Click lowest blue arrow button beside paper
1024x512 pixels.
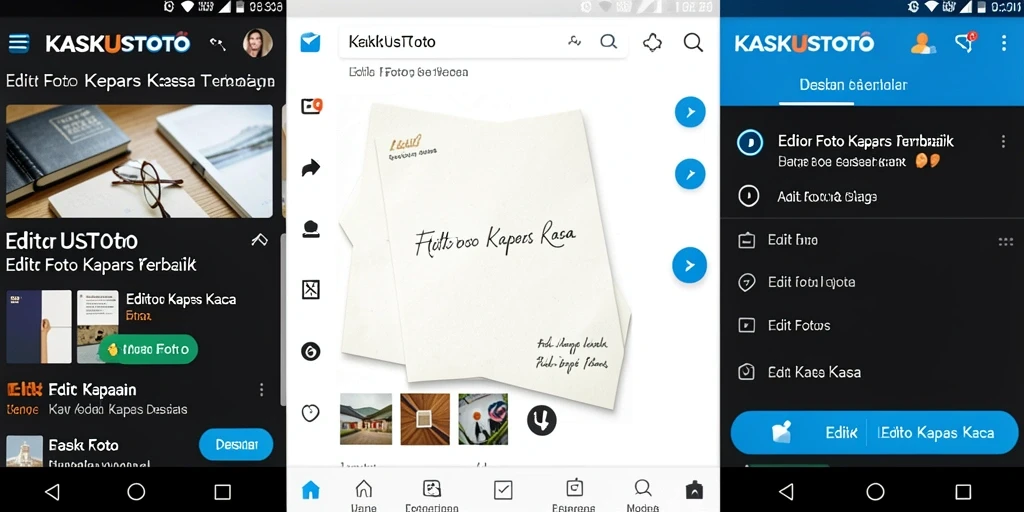point(690,265)
